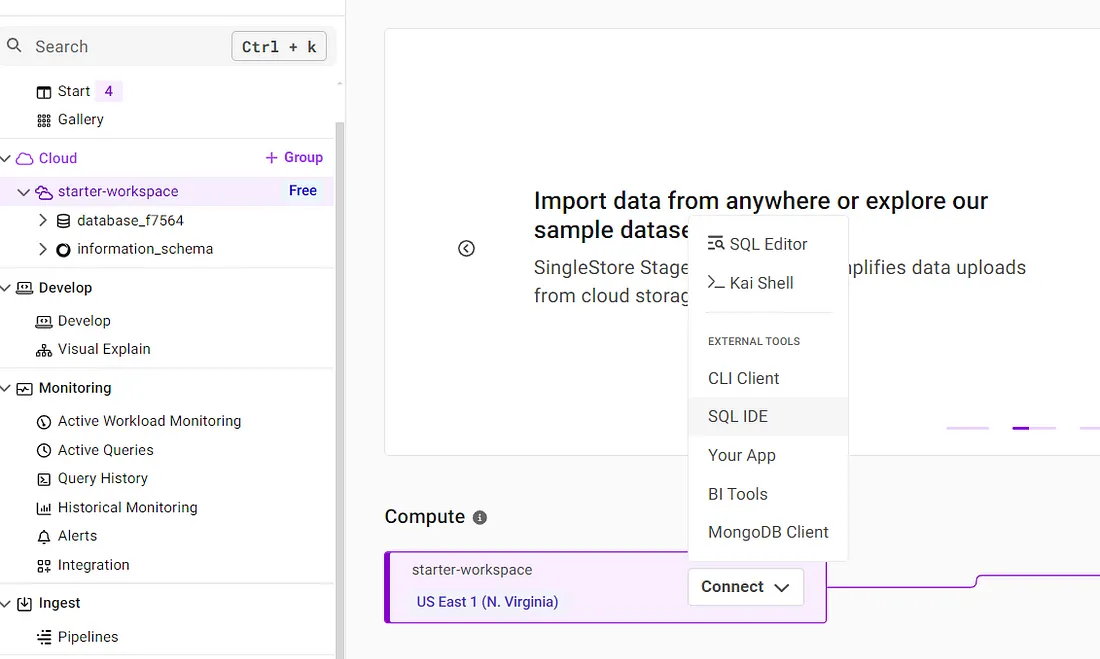1100x659 pixels.
Task: Click the information_schema circle icon
Action: coord(63,250)
